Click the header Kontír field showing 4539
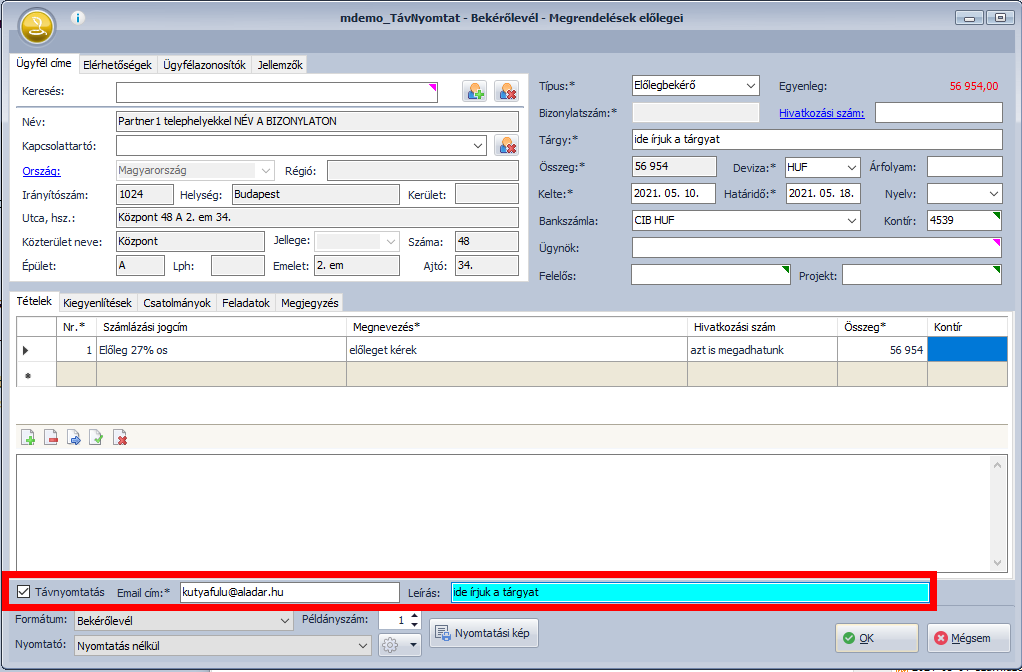The image size is (1022, 672). click(964, 220)
